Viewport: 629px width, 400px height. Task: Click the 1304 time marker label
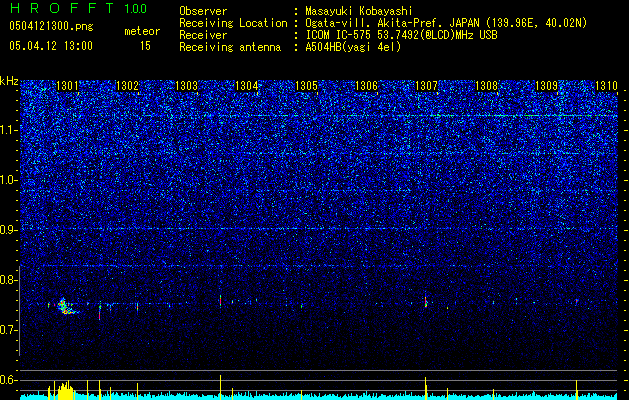pyautogui.click(x=246, y=85)
